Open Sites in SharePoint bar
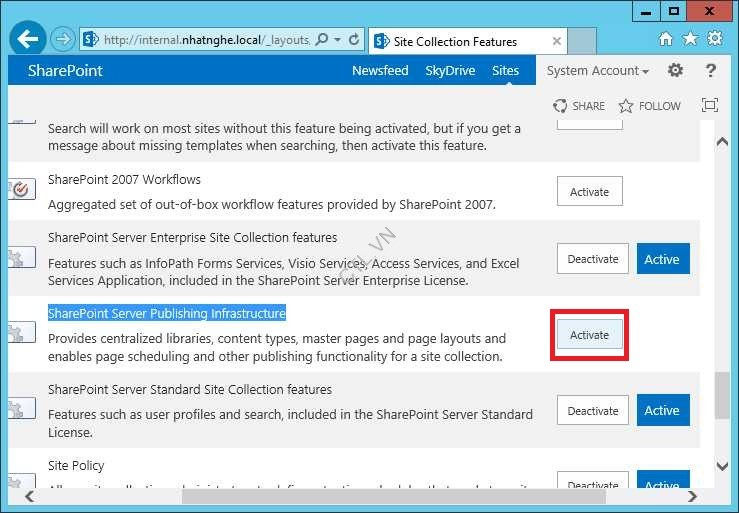Screen dimensions: 739x513 (x=505, y=71)
